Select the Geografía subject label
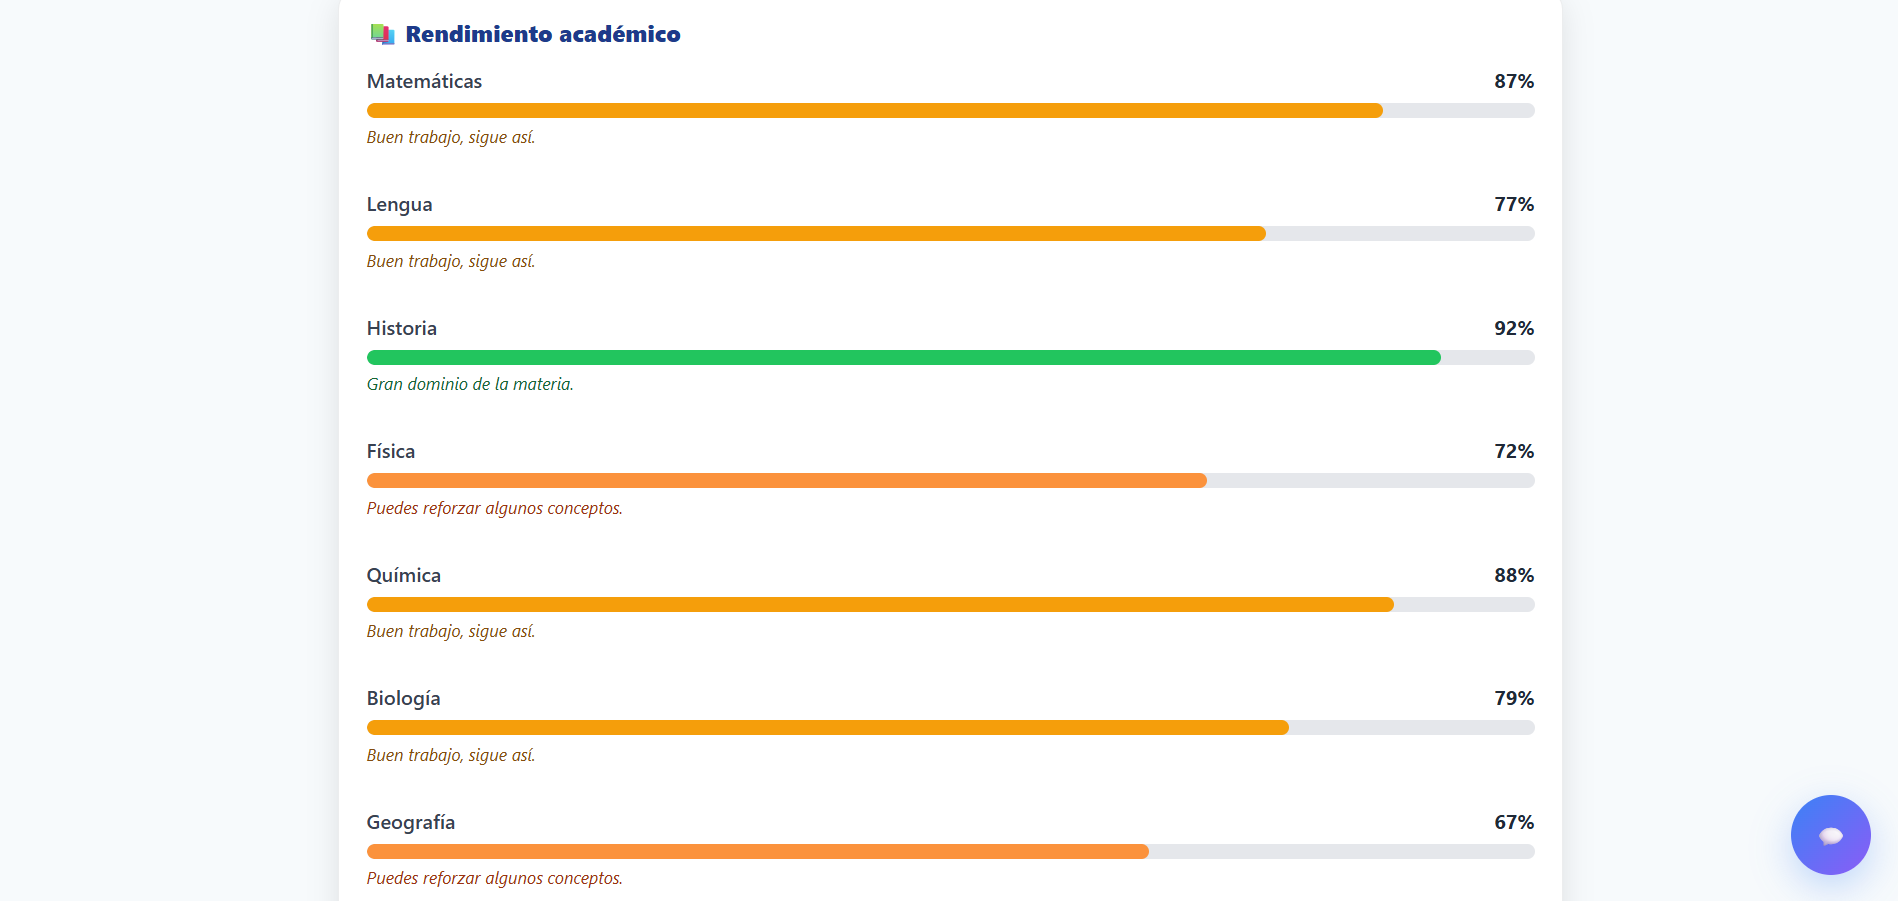Image resolution: width=1898 pixels, height=901 pixels. click(x=410, y=823)
